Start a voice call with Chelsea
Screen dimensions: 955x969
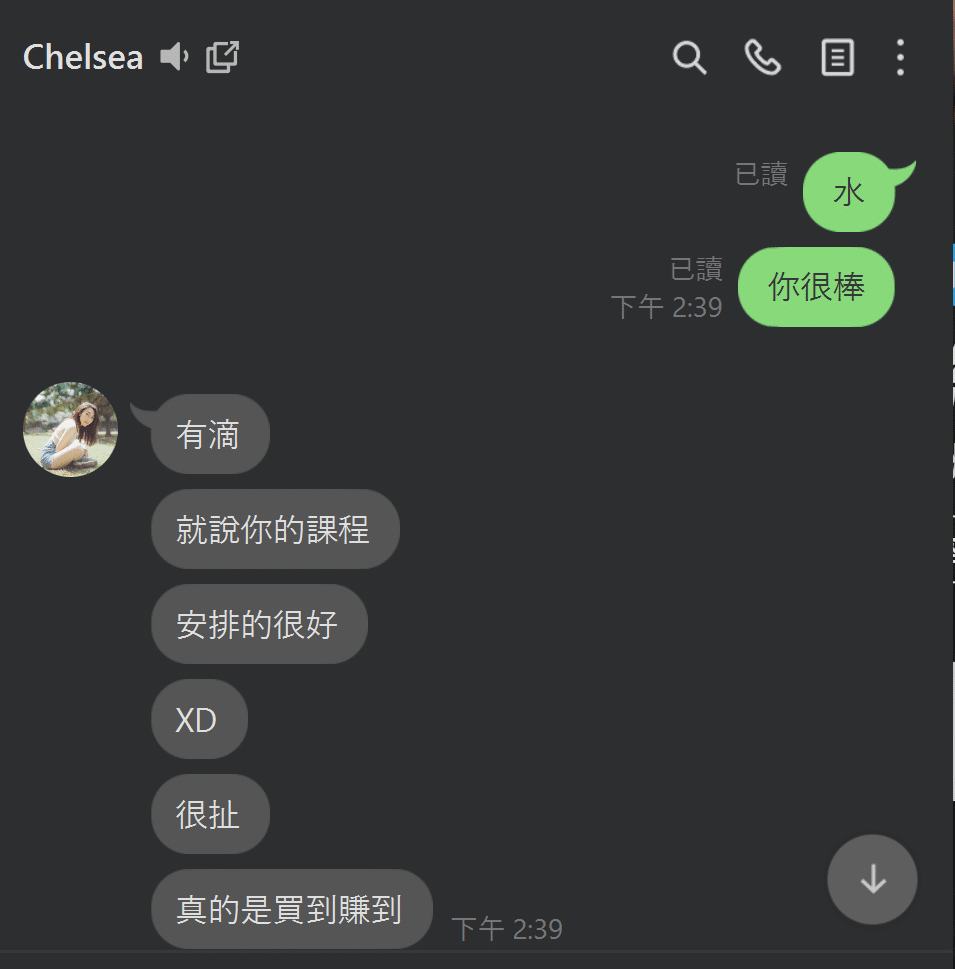(763, 57)
